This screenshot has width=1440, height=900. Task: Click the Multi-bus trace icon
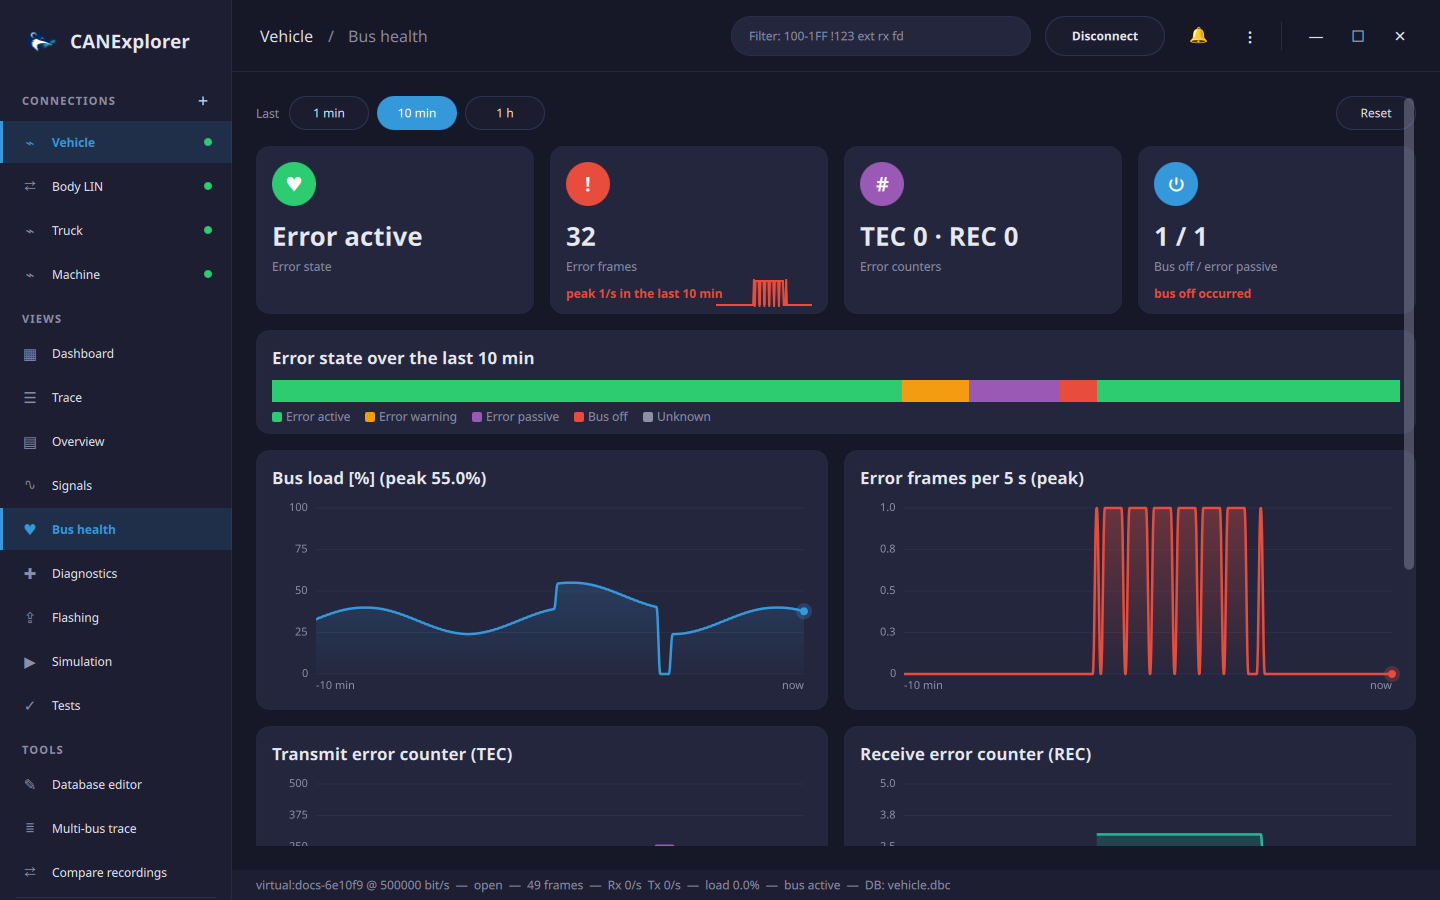(30, 829)
